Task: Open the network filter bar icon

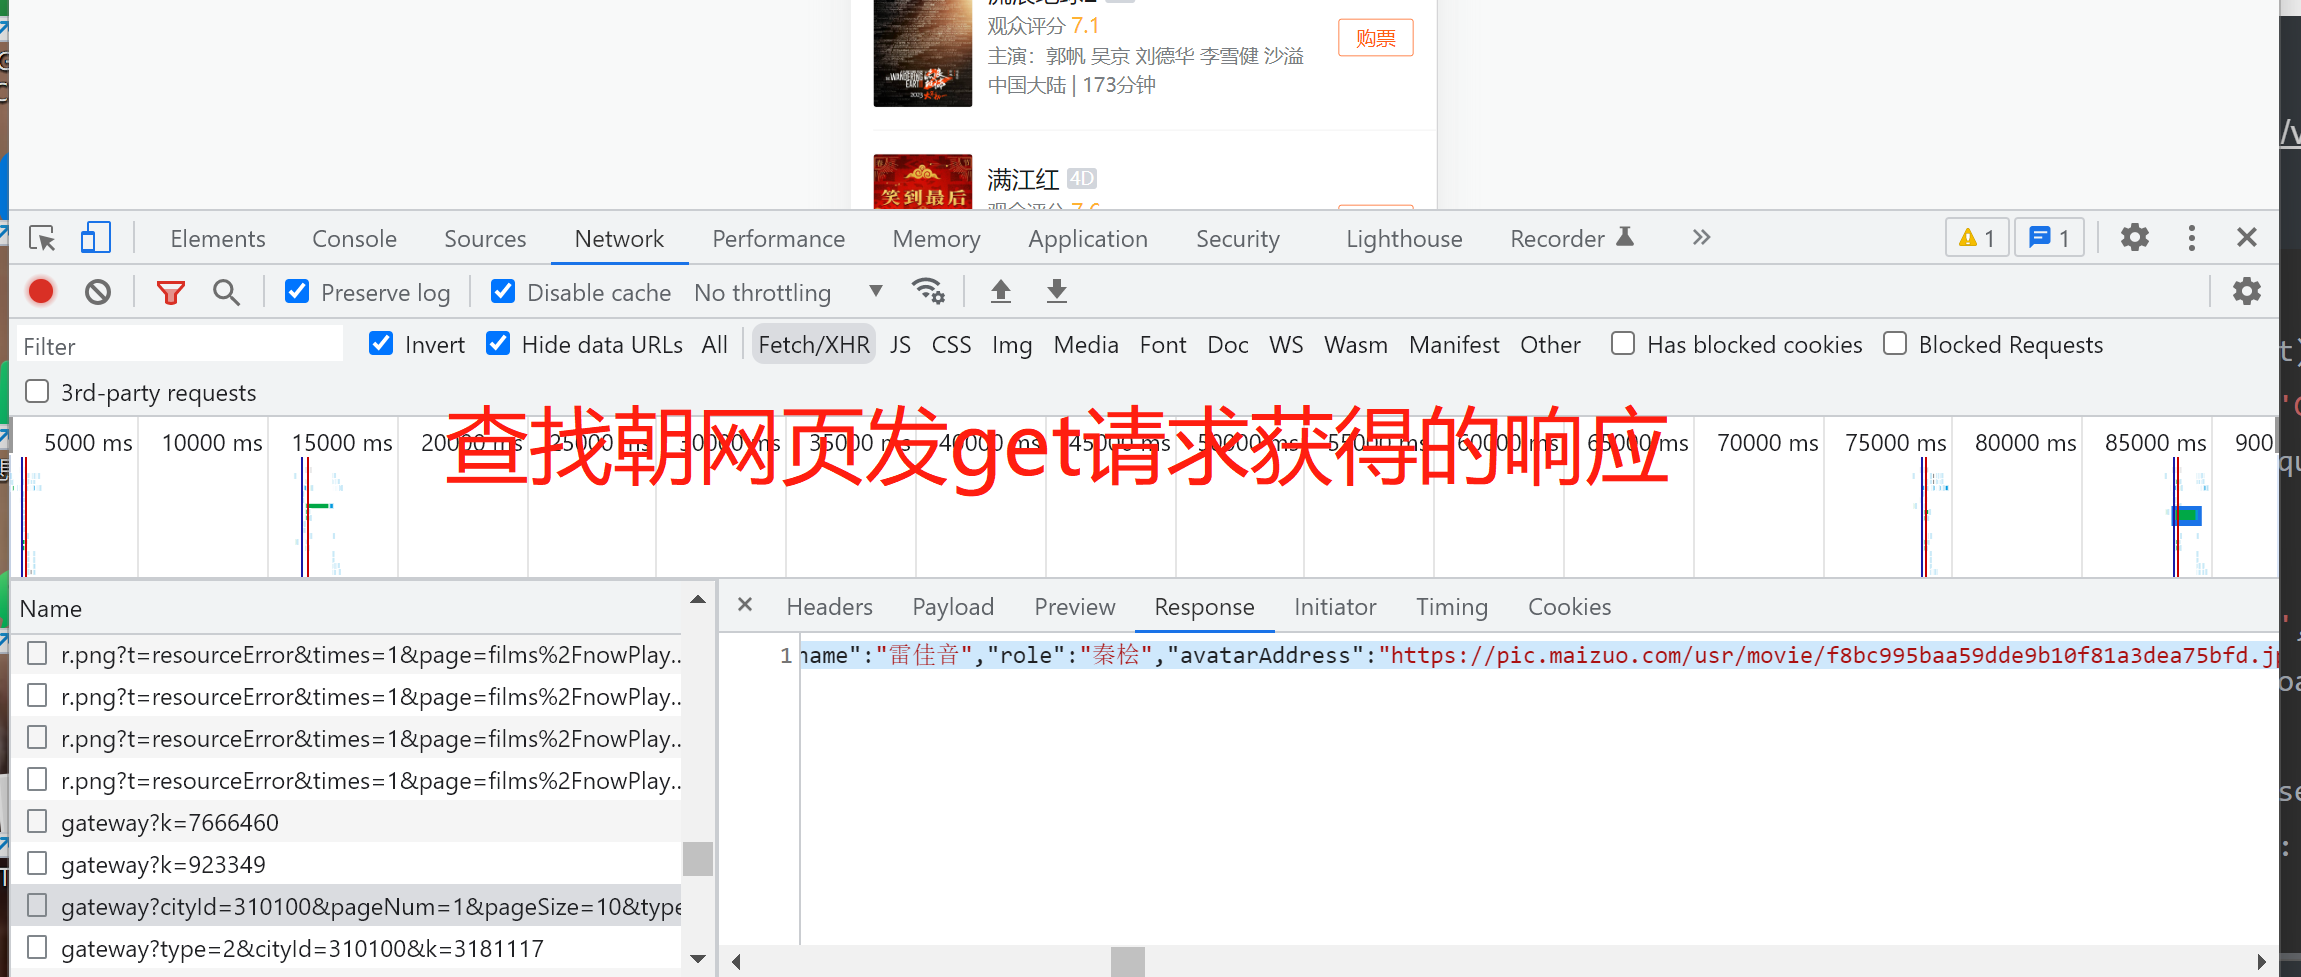Action: coord(170,291)
